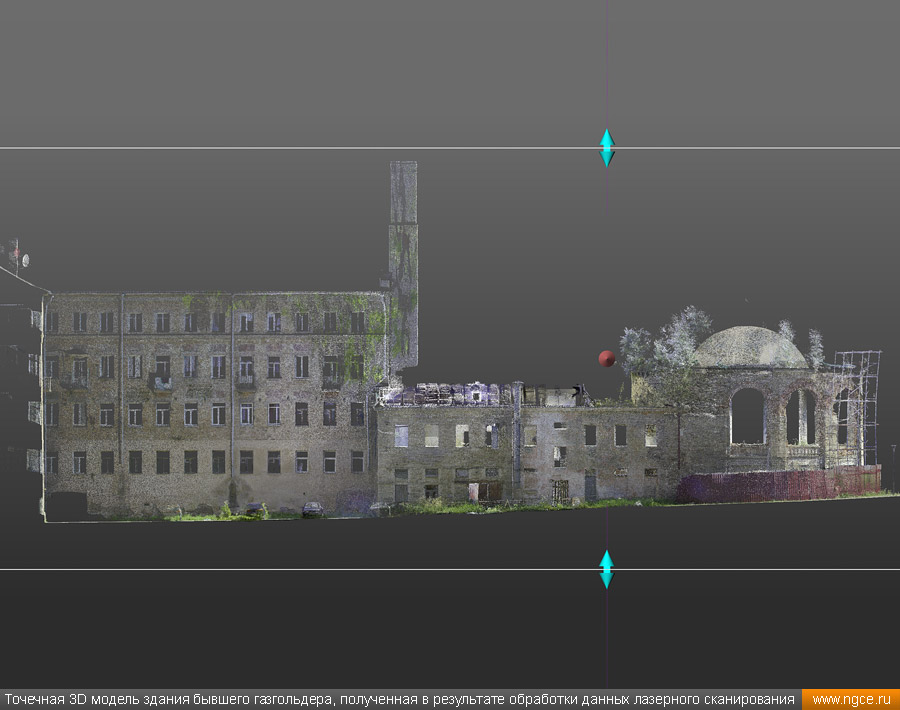The height and width of the screenshot is (710, 900).
Task: Click the lower cyan clipping plane arrow handle
Action: (x=606, y=568)
